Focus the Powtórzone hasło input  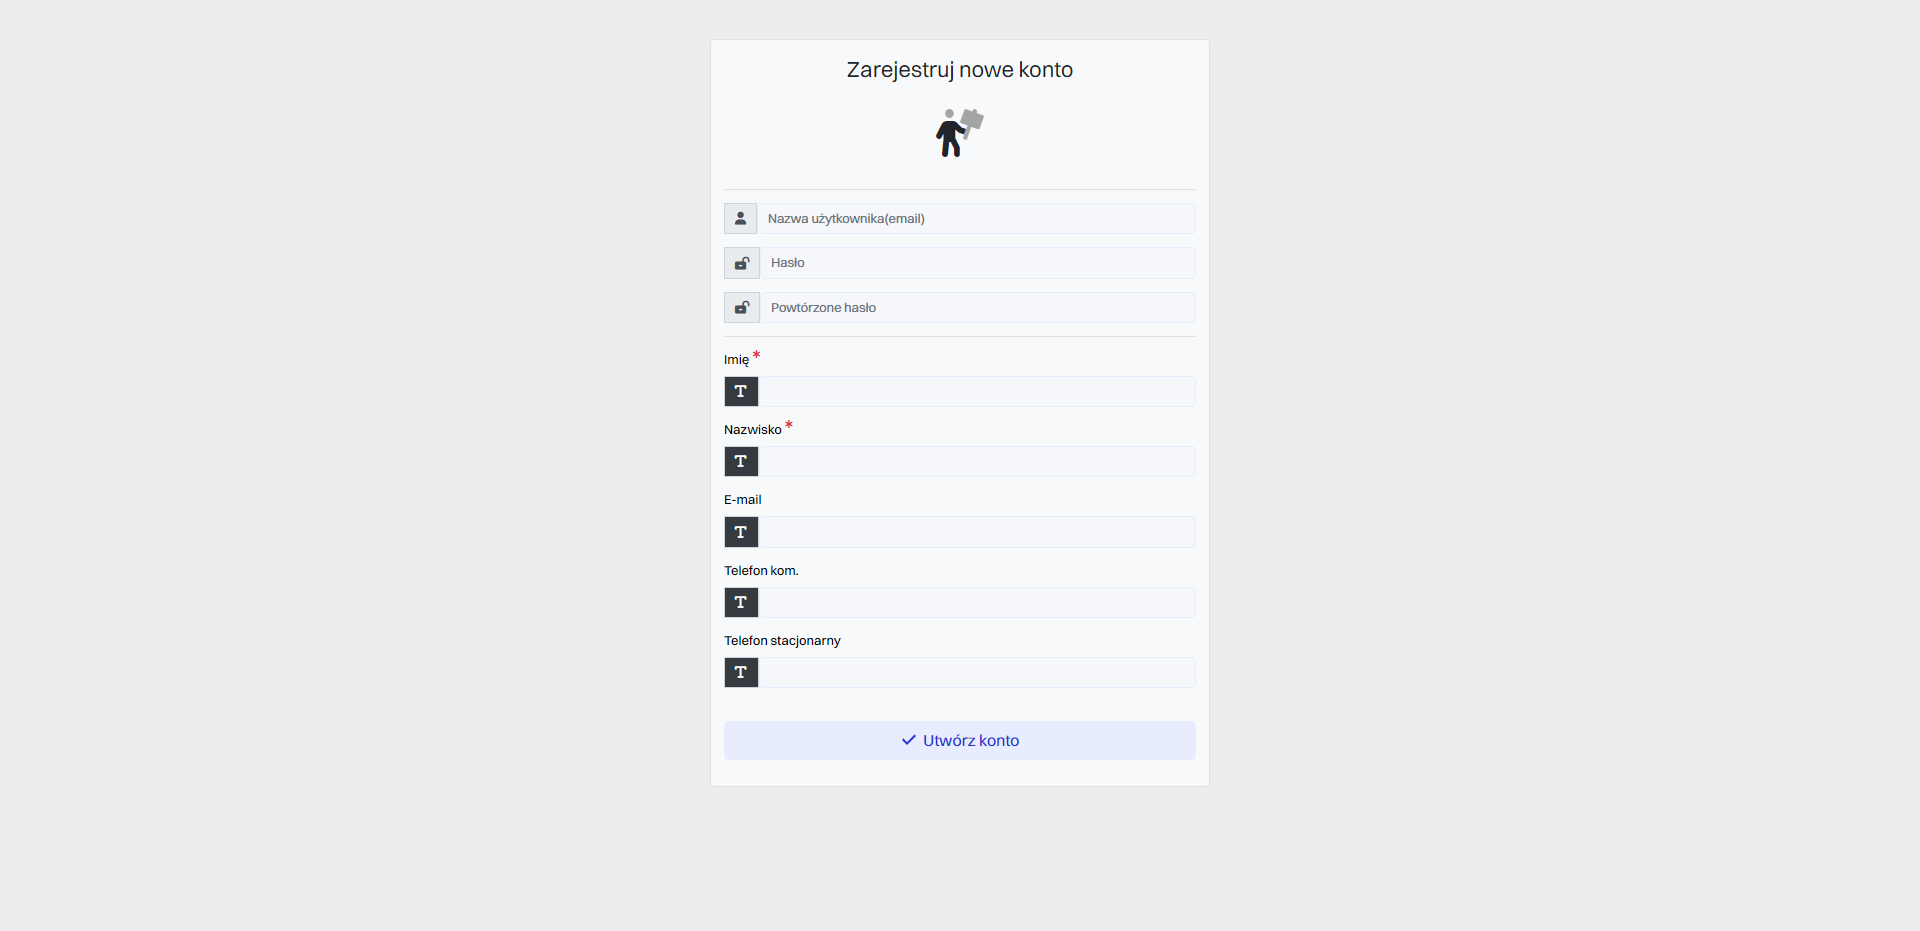coord(977,307)
